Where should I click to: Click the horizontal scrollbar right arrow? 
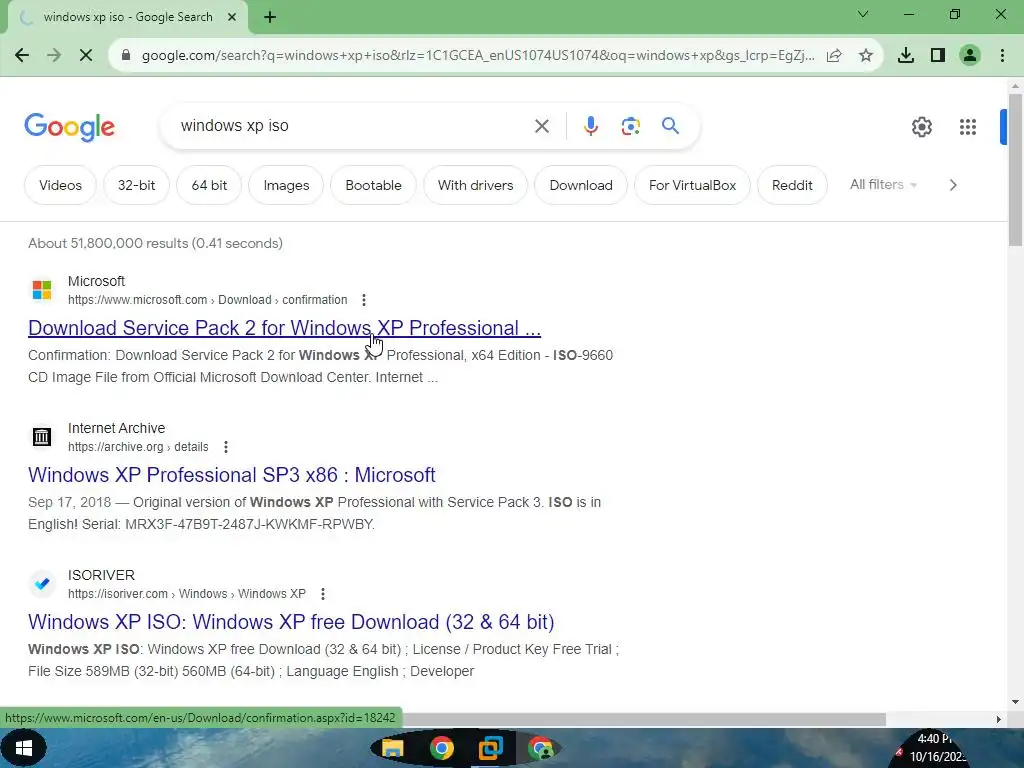[x=999, y=719]
